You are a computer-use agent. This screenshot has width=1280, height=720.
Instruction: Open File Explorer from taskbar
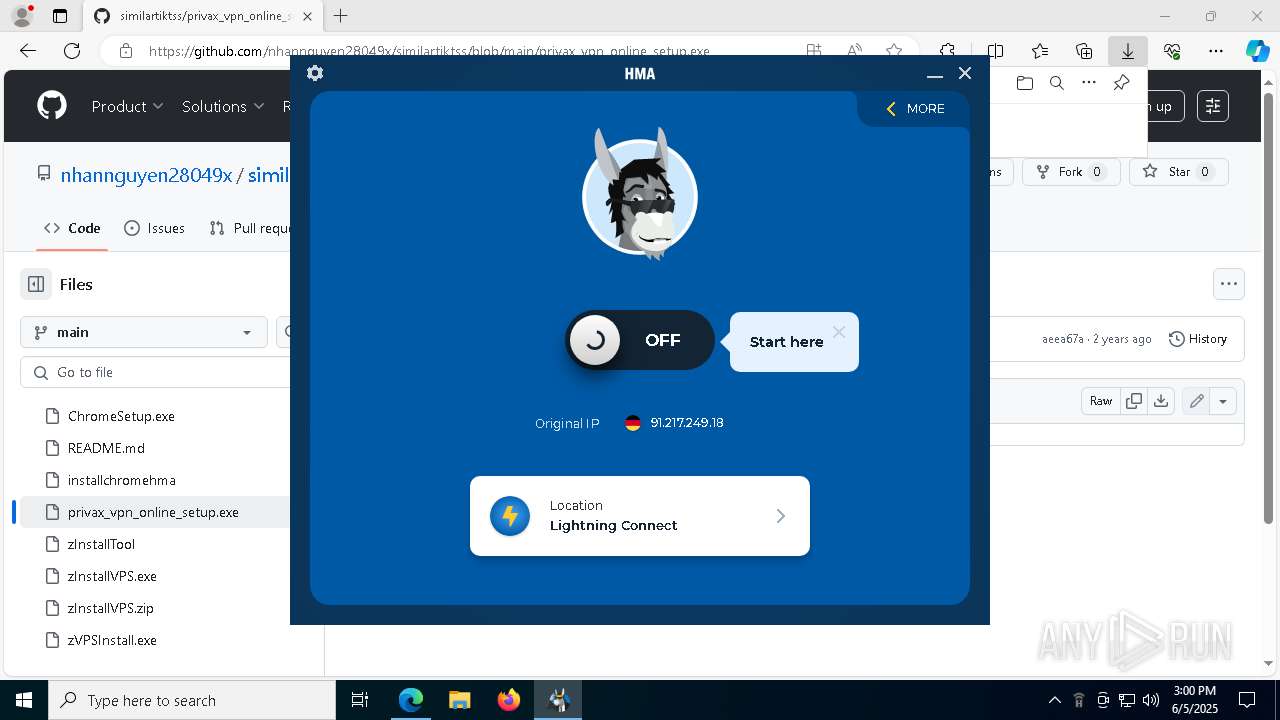click(459, 700)
